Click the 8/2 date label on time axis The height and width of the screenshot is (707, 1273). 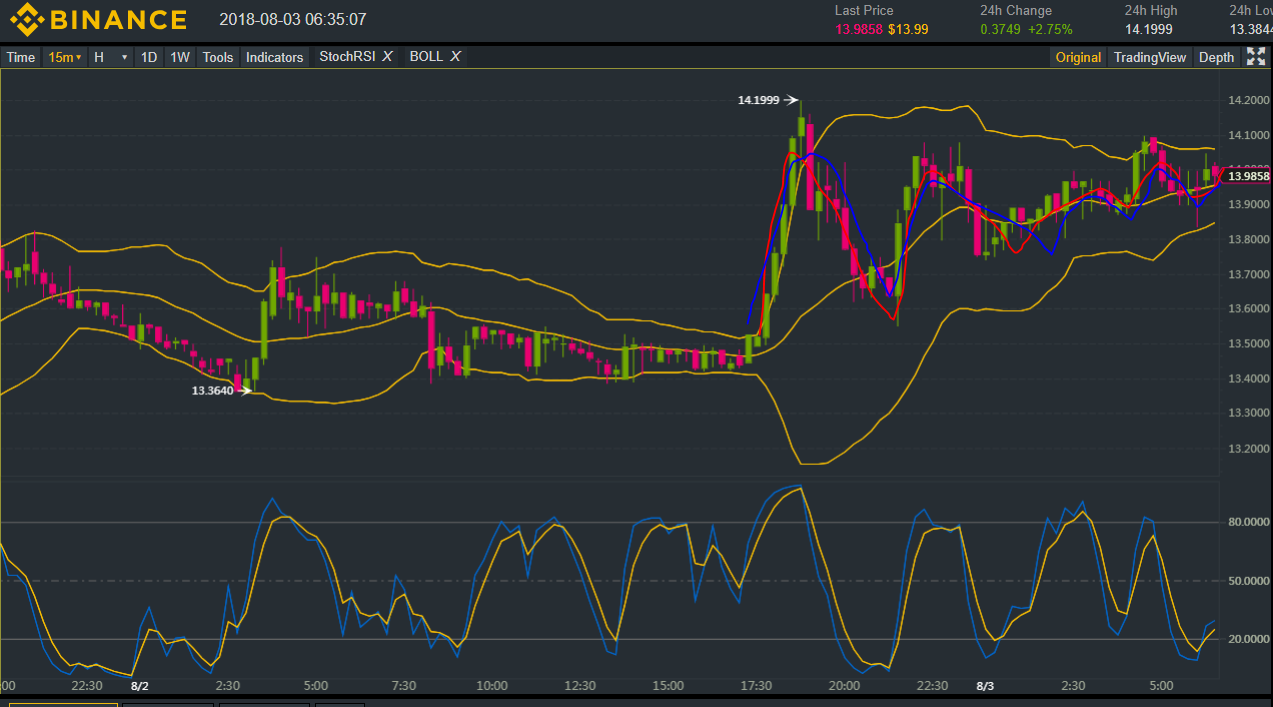(140, 686)
